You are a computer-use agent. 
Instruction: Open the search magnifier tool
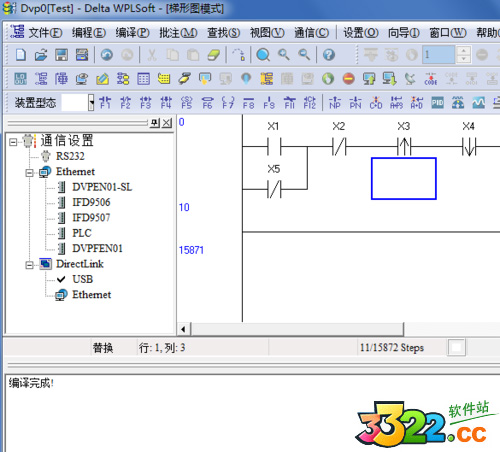click(263, 55)
